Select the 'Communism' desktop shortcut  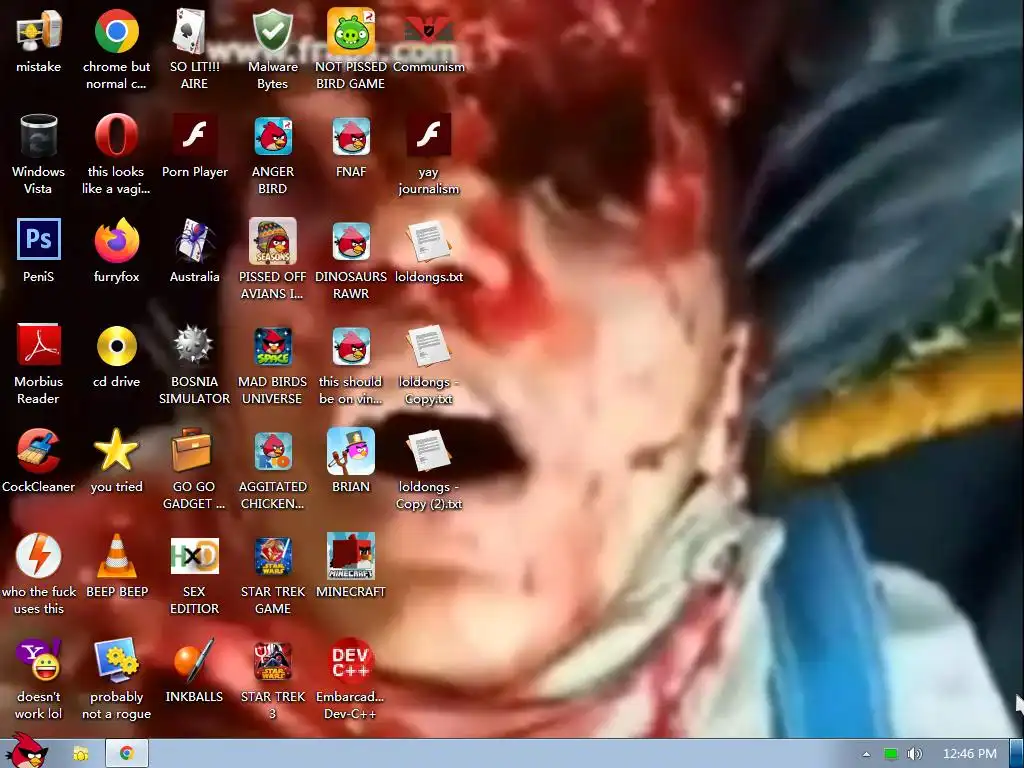[x=428, y=31]
